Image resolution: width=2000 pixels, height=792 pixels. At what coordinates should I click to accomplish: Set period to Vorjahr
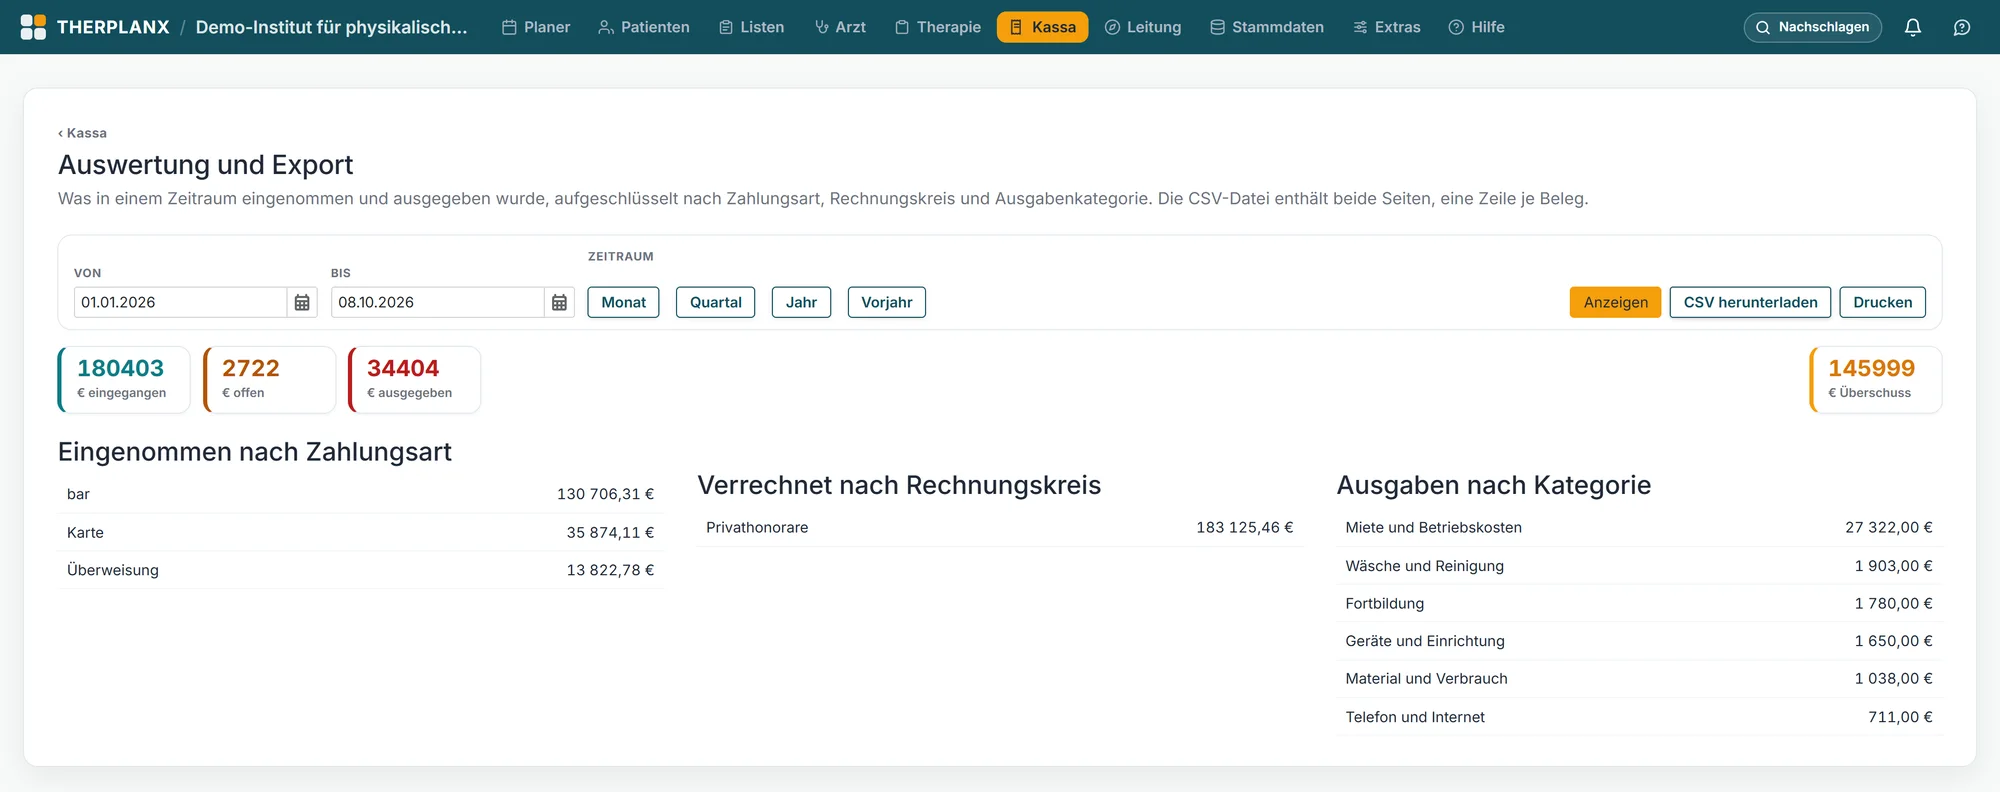click(887, 302)
